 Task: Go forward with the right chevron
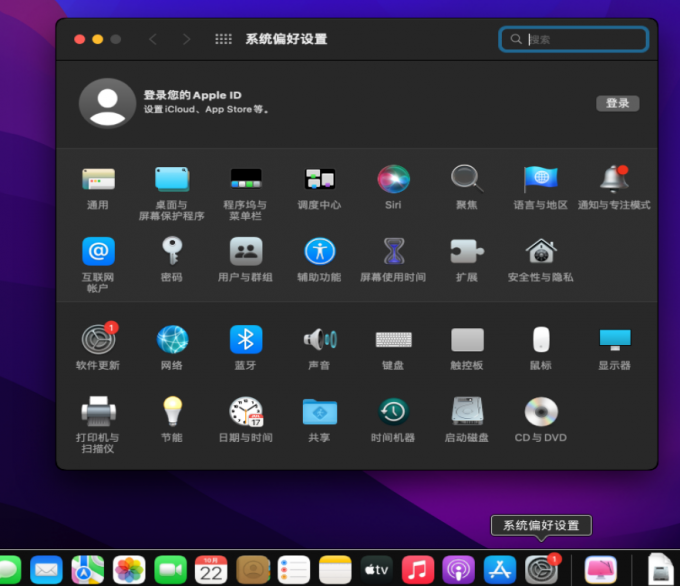tap(186, 39)
